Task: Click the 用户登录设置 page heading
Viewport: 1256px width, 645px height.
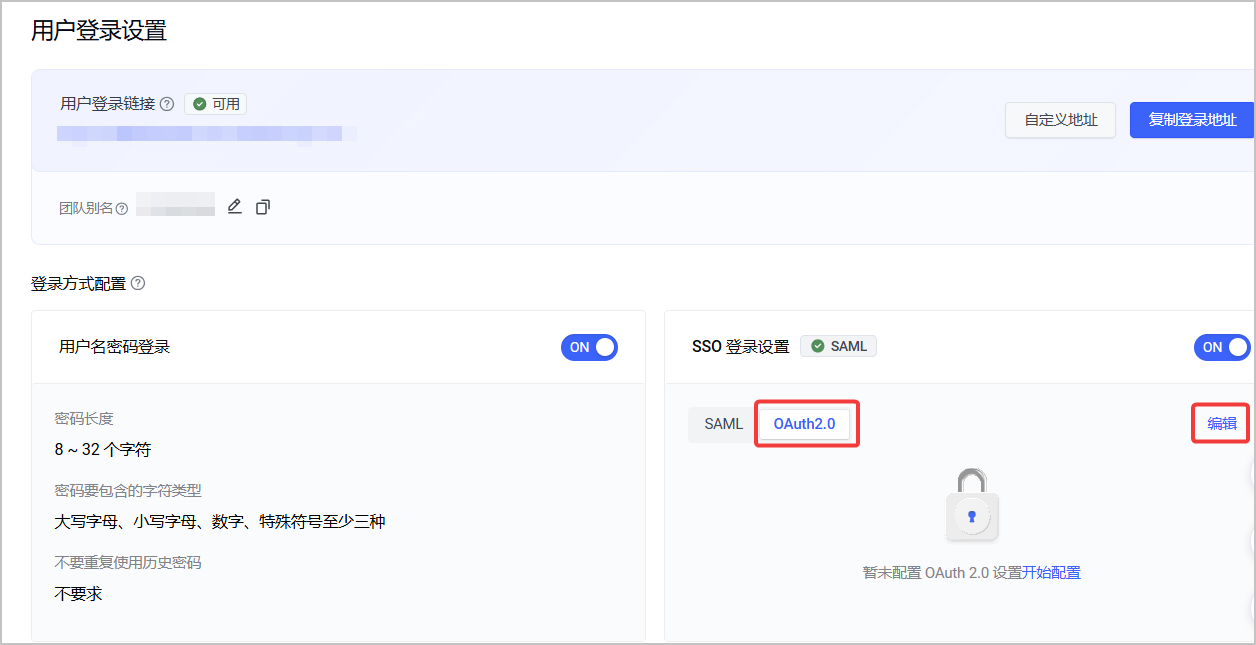Action: (x=99, y=30)
